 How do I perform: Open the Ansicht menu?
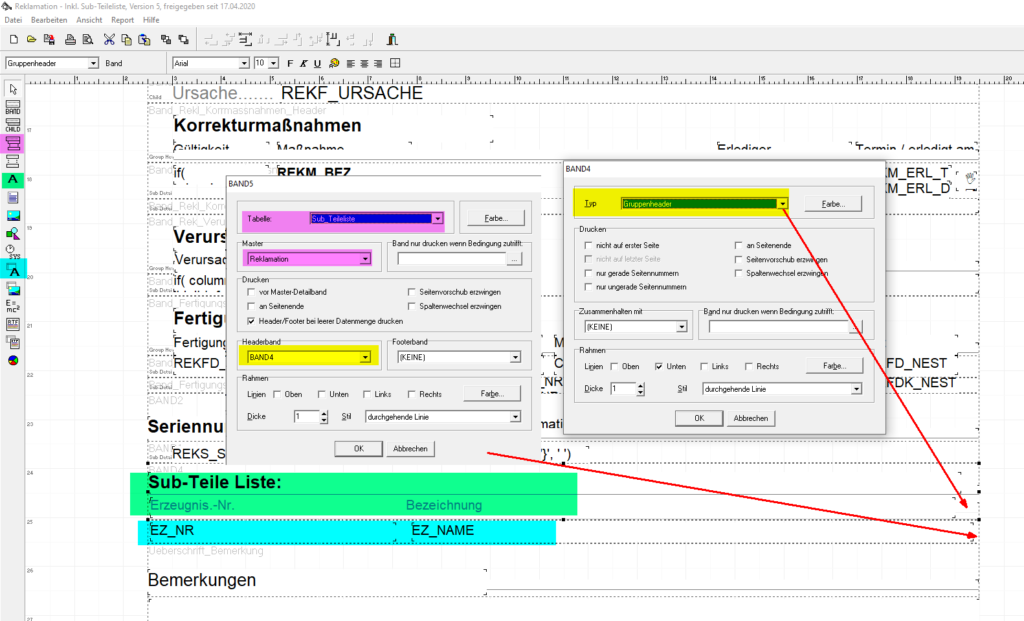click(x=89, y=20)
